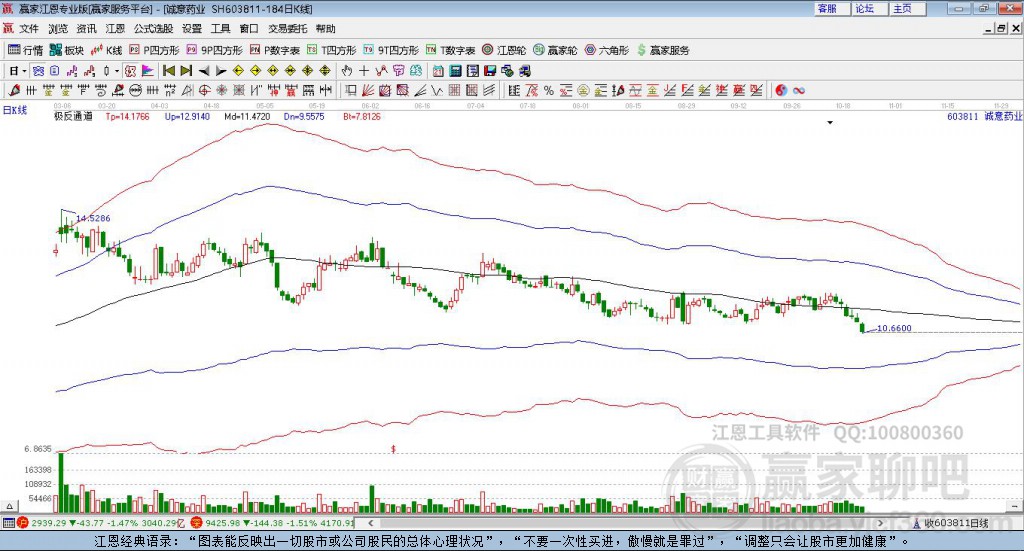The width and height of the screenshot is (1024, 551).
Task: Jump to last bar navigation icon
Action: (x=186, y=71)
